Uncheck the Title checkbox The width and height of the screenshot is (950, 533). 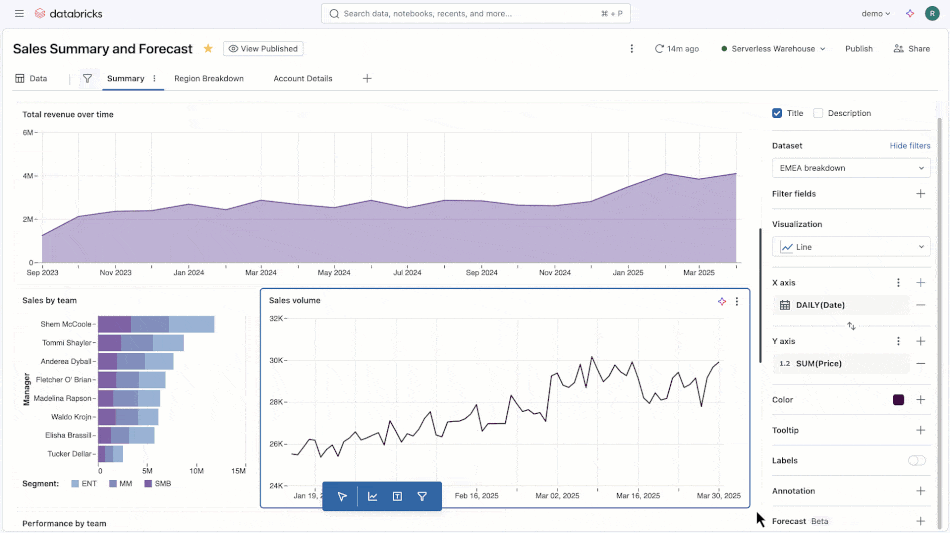777,113
